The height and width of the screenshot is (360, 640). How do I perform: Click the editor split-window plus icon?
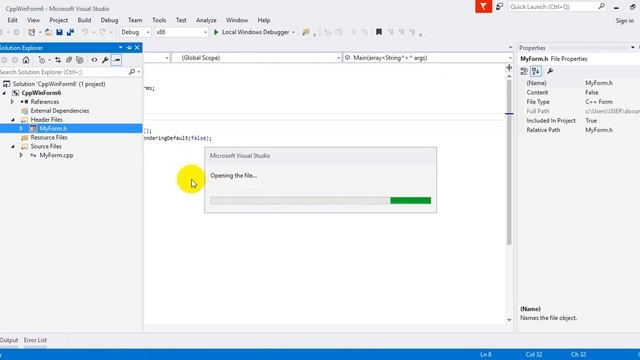pos(509,68)
